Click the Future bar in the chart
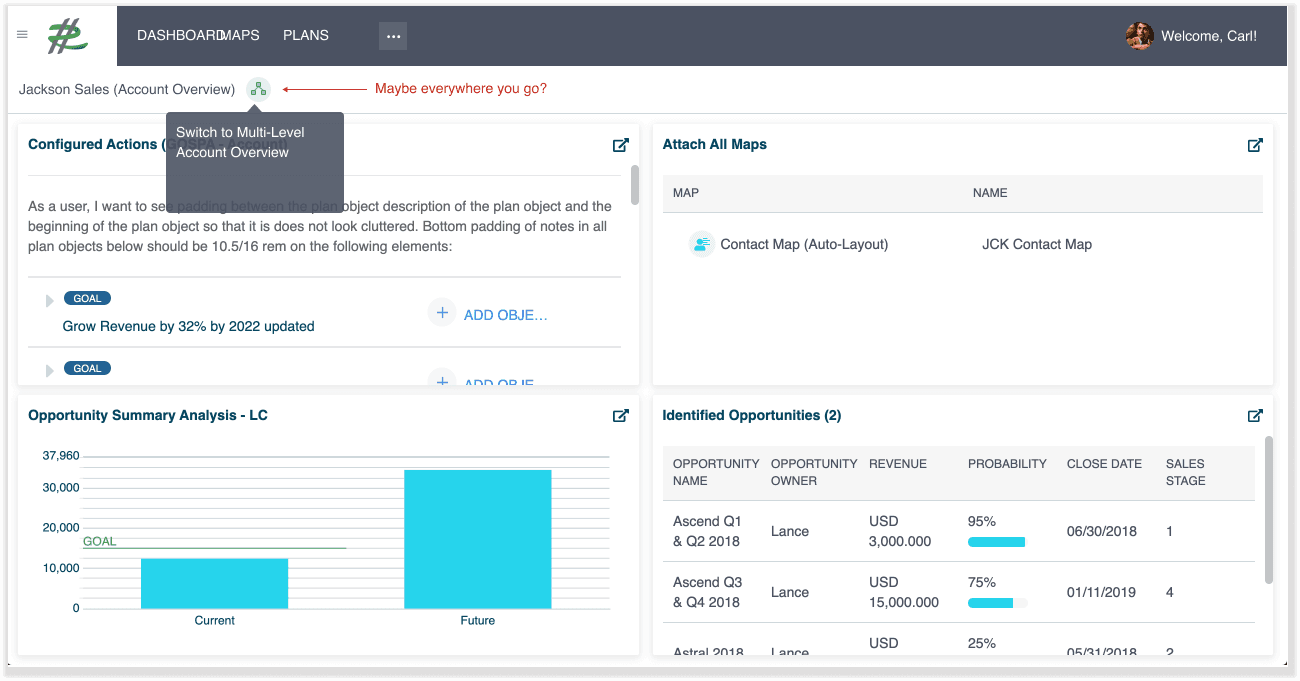Image resolution: width=1300 pixels, height=681 pixels. pyautogui.click(x=478, y=539)
